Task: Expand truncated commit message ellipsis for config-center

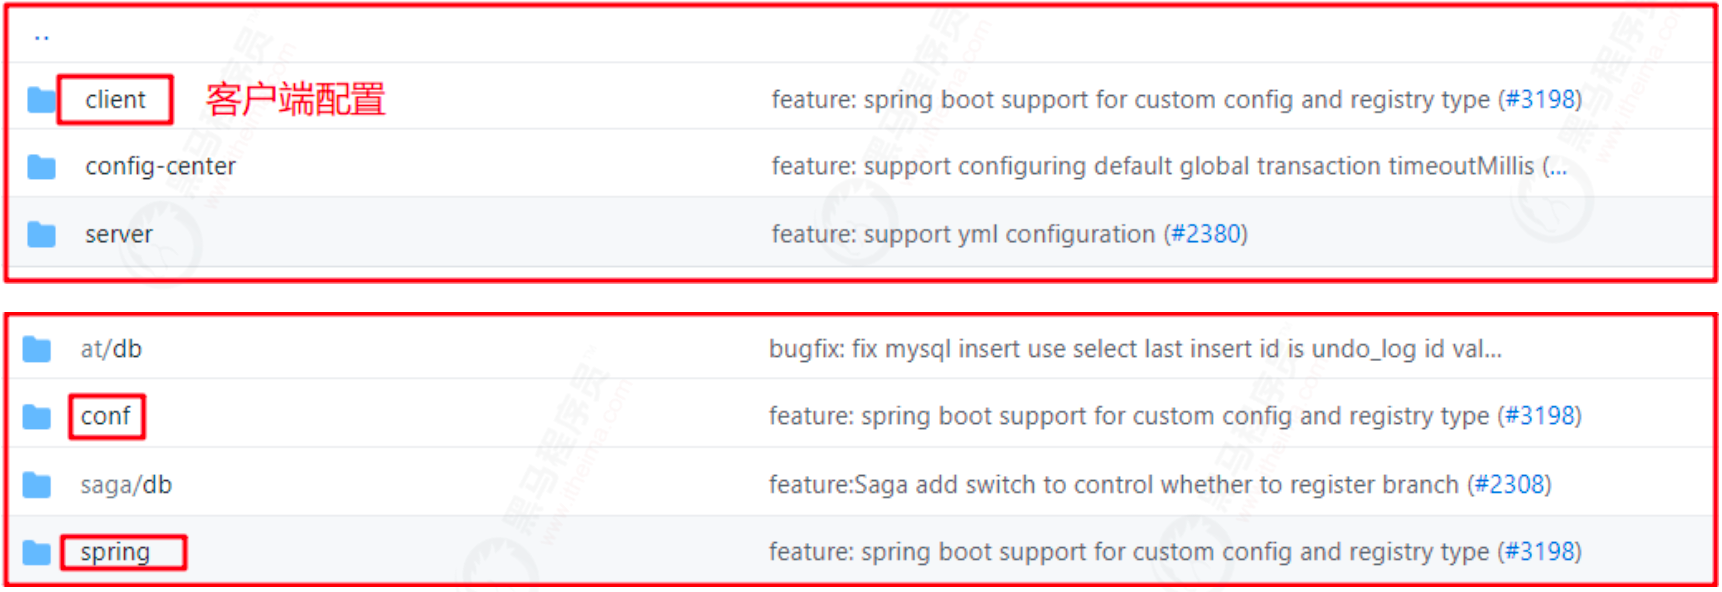Action: [x=1555, y=167]
